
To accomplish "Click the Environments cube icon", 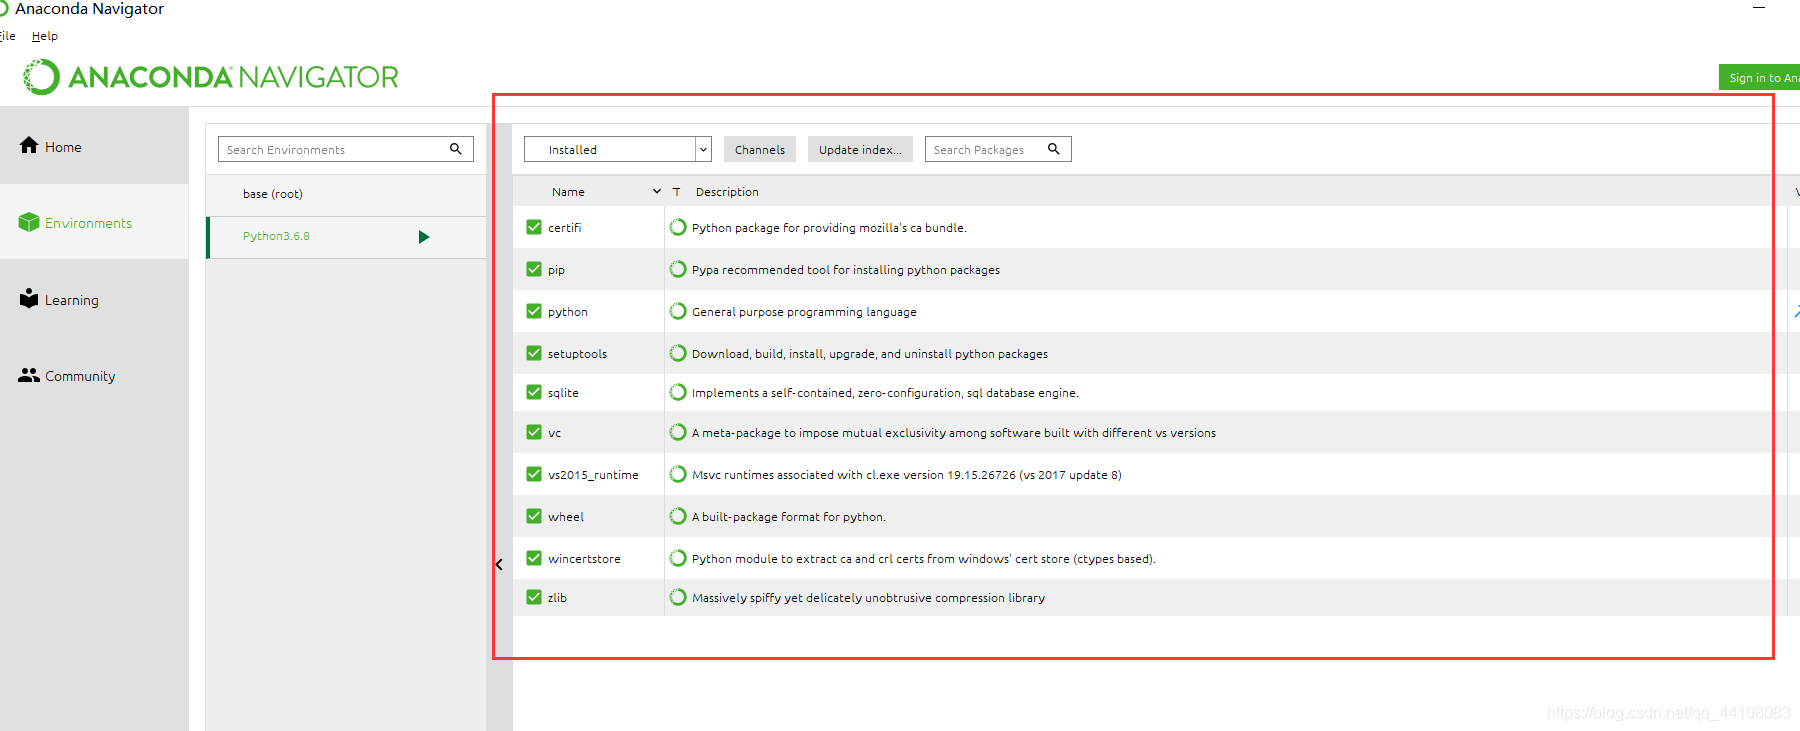I will [x=29, y=222].
